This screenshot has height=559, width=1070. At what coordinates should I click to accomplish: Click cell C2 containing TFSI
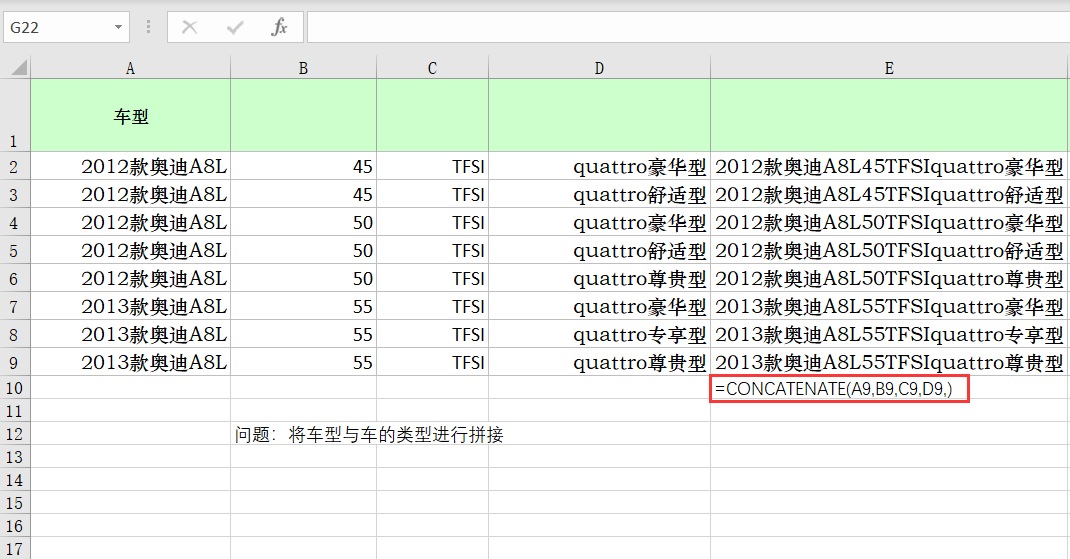pyautogui.click(x=432, y=167)
